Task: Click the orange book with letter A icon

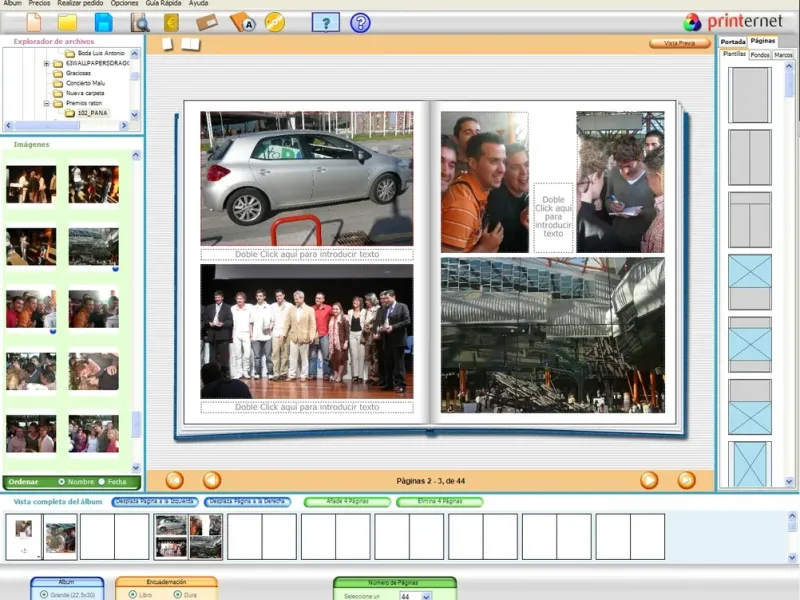Action: (x=242, y=22)
